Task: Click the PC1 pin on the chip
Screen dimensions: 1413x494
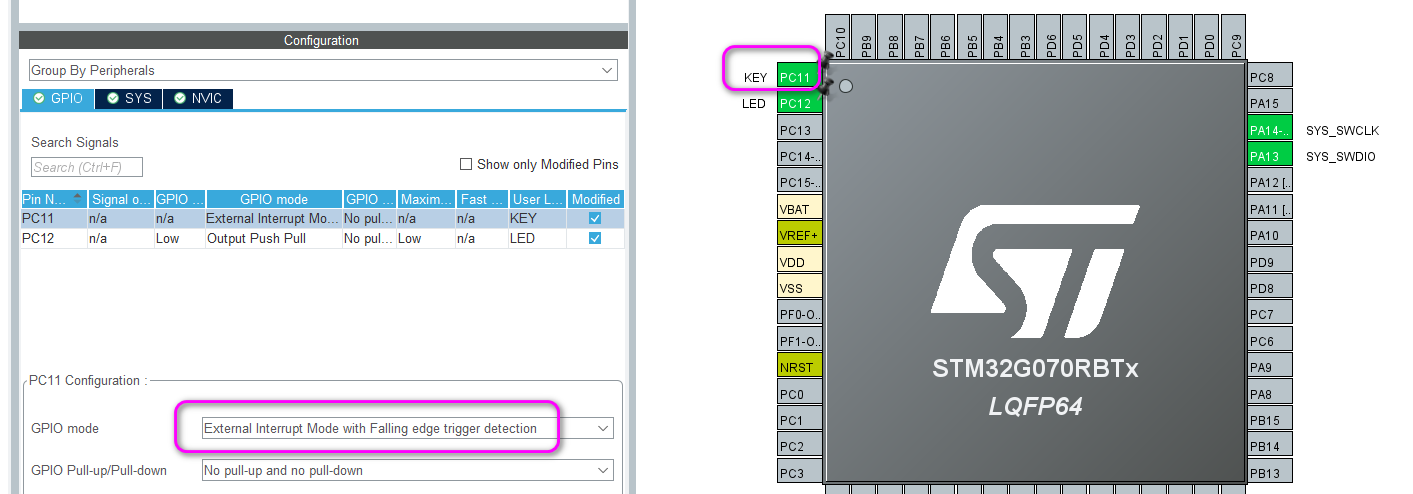Action: point(799,420)
